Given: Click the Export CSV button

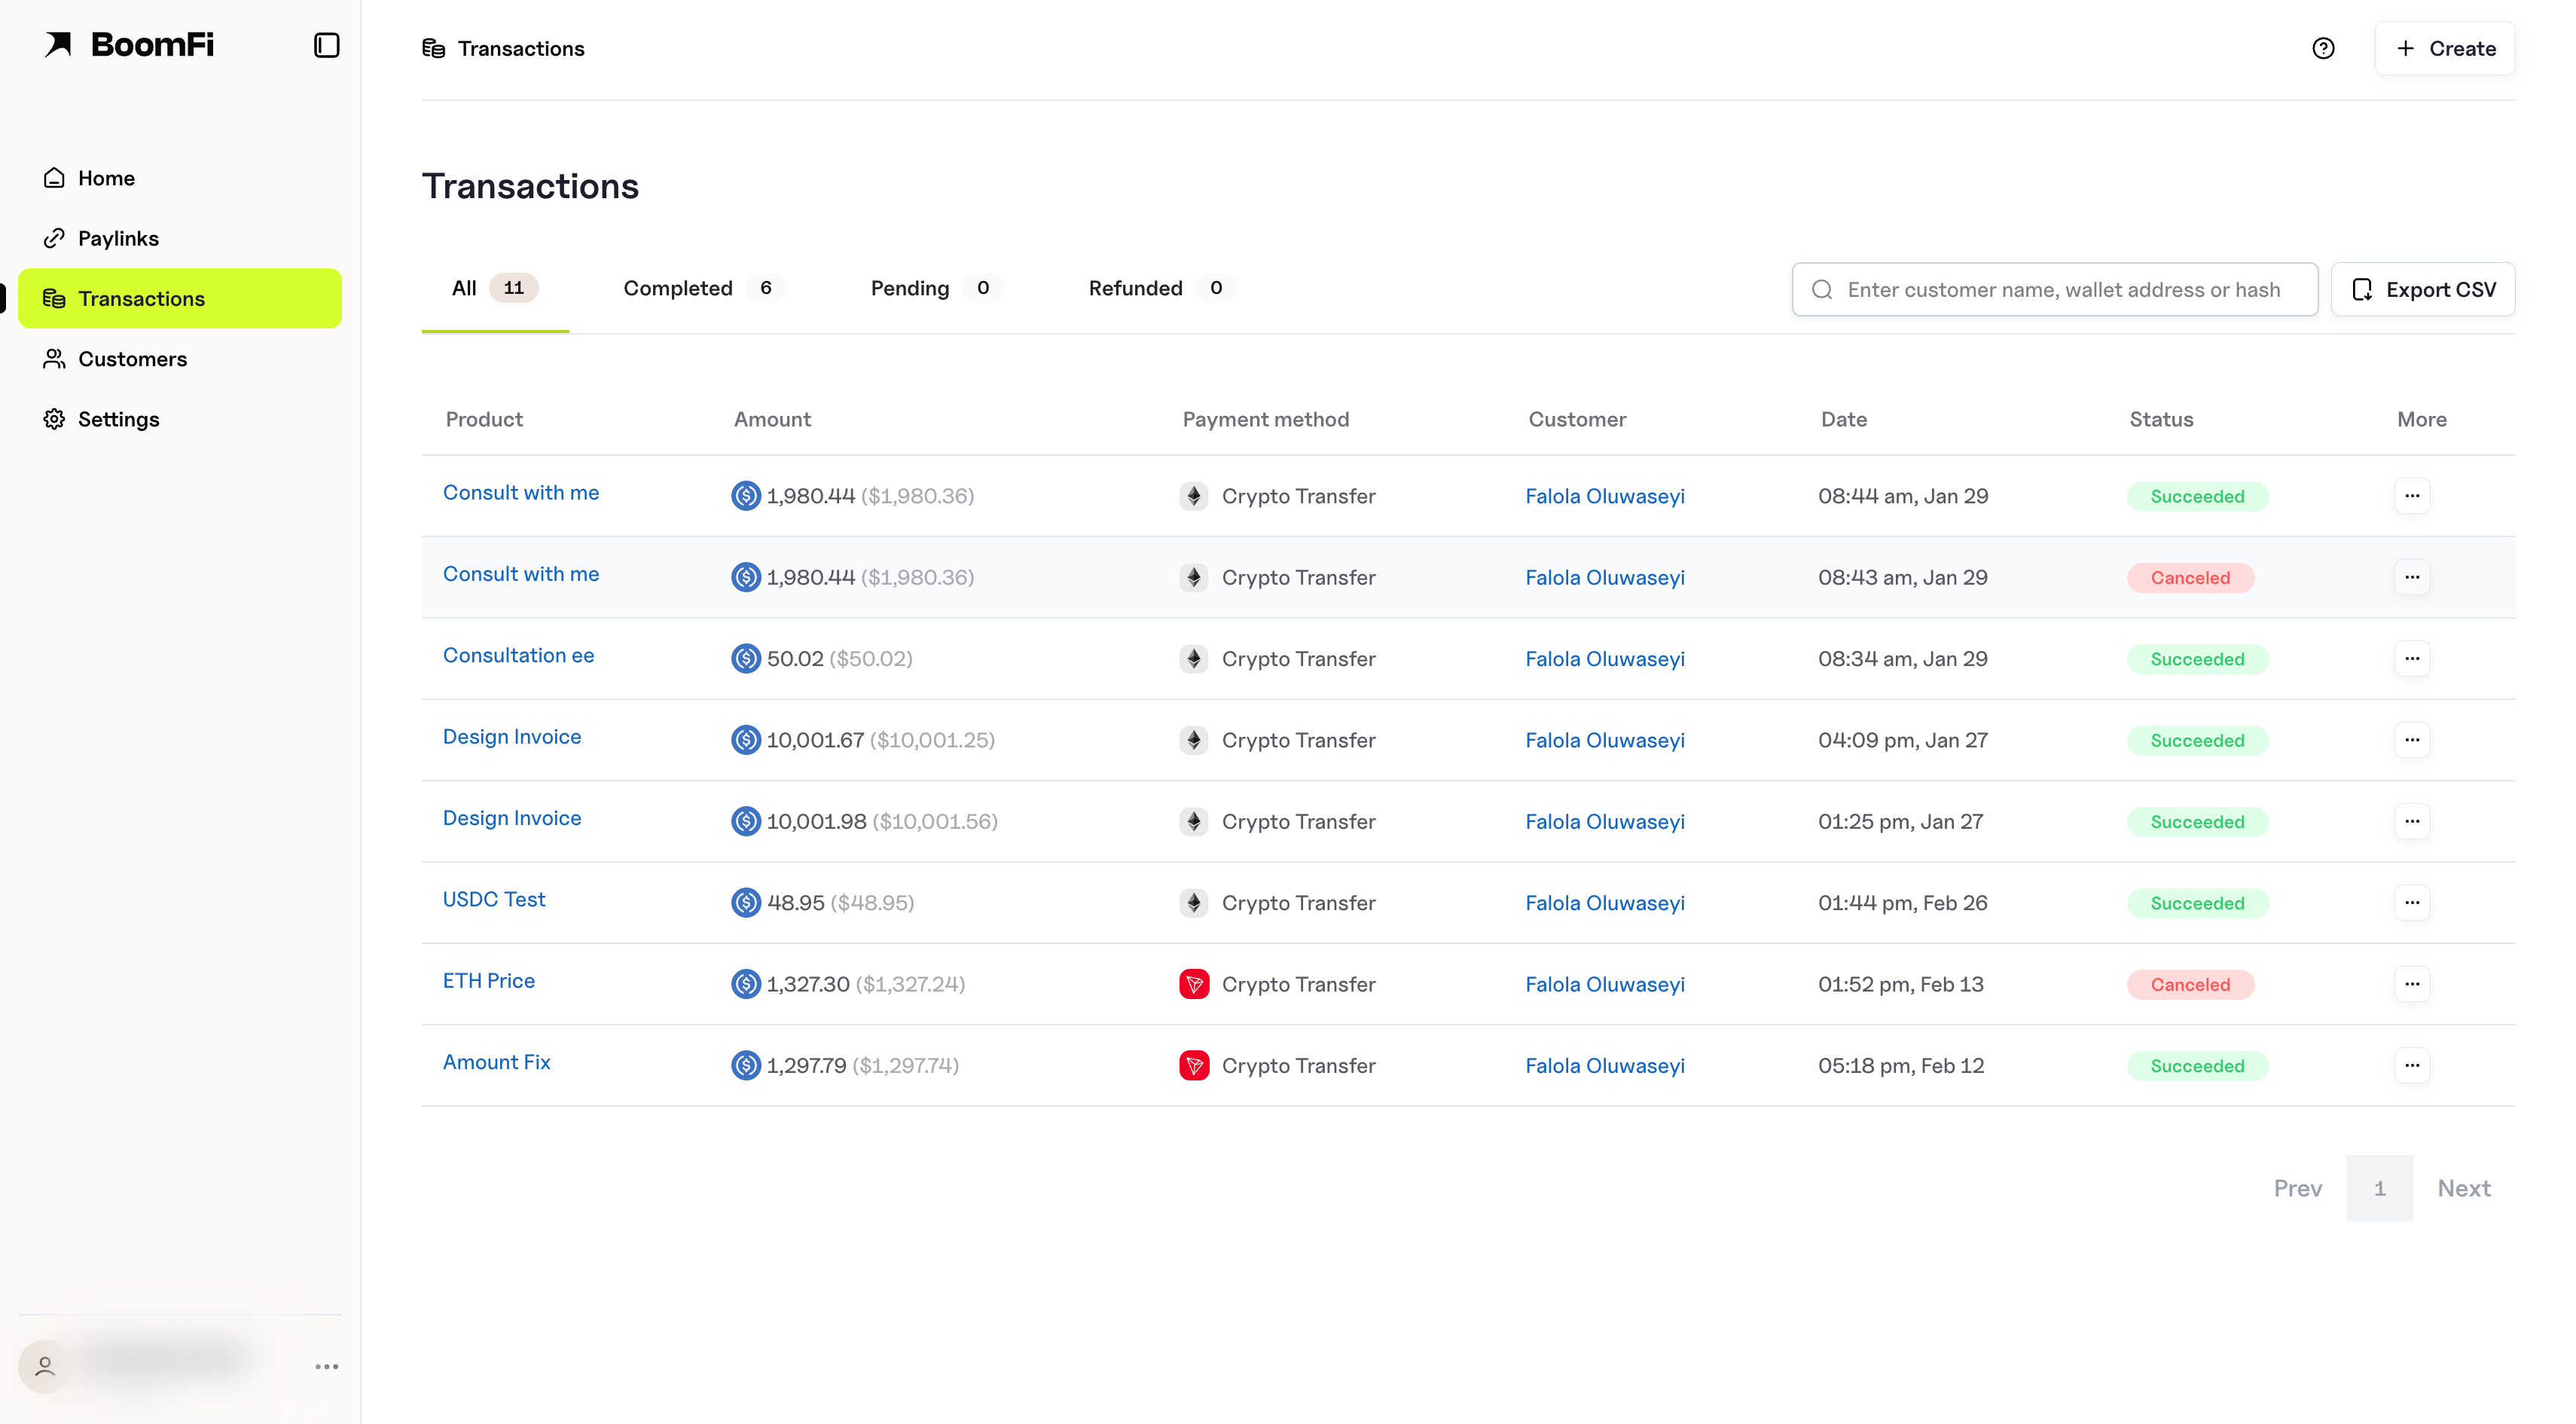Looking at the screenshot, I should coord(2422,290).
